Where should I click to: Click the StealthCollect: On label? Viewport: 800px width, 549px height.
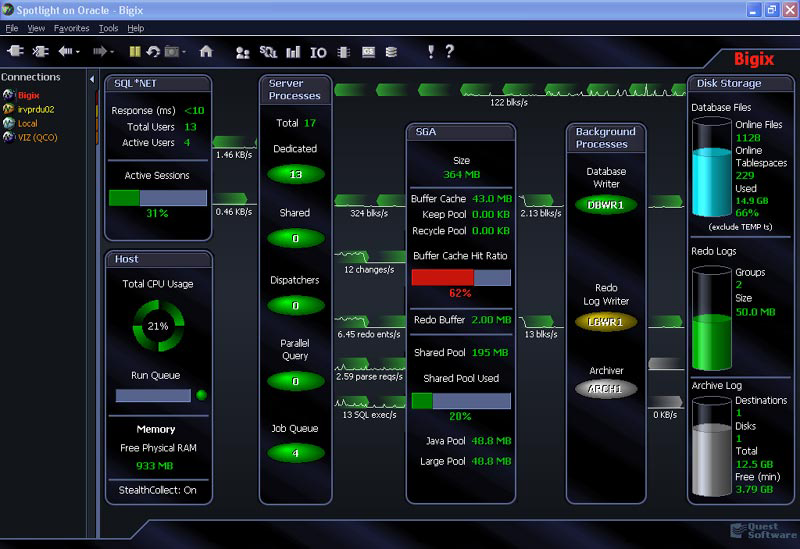pyautogui.click(x=158, y=490)
